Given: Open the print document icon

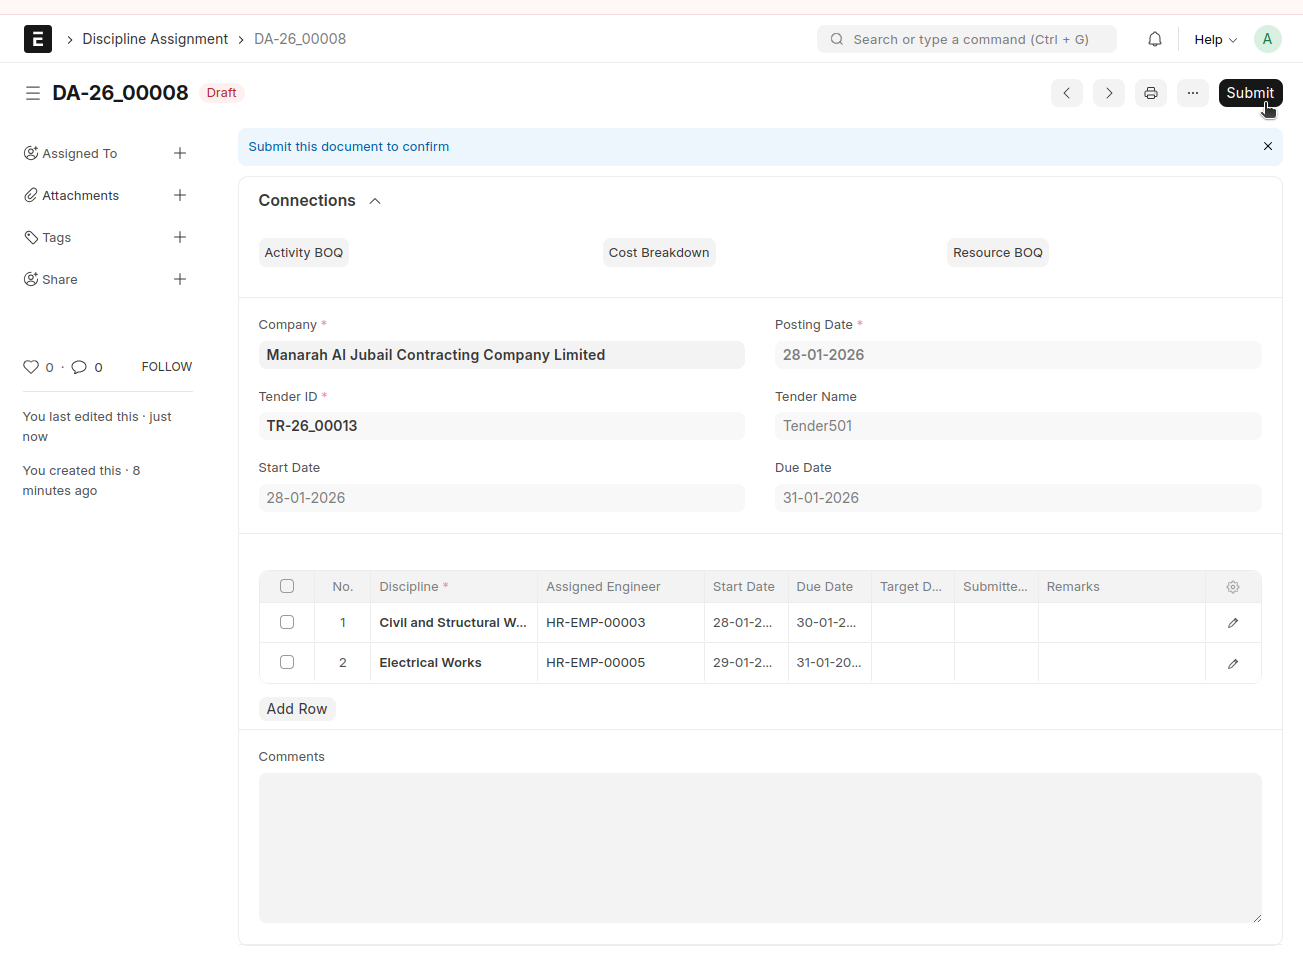Looking at the screenshot, I should 1151,93.
